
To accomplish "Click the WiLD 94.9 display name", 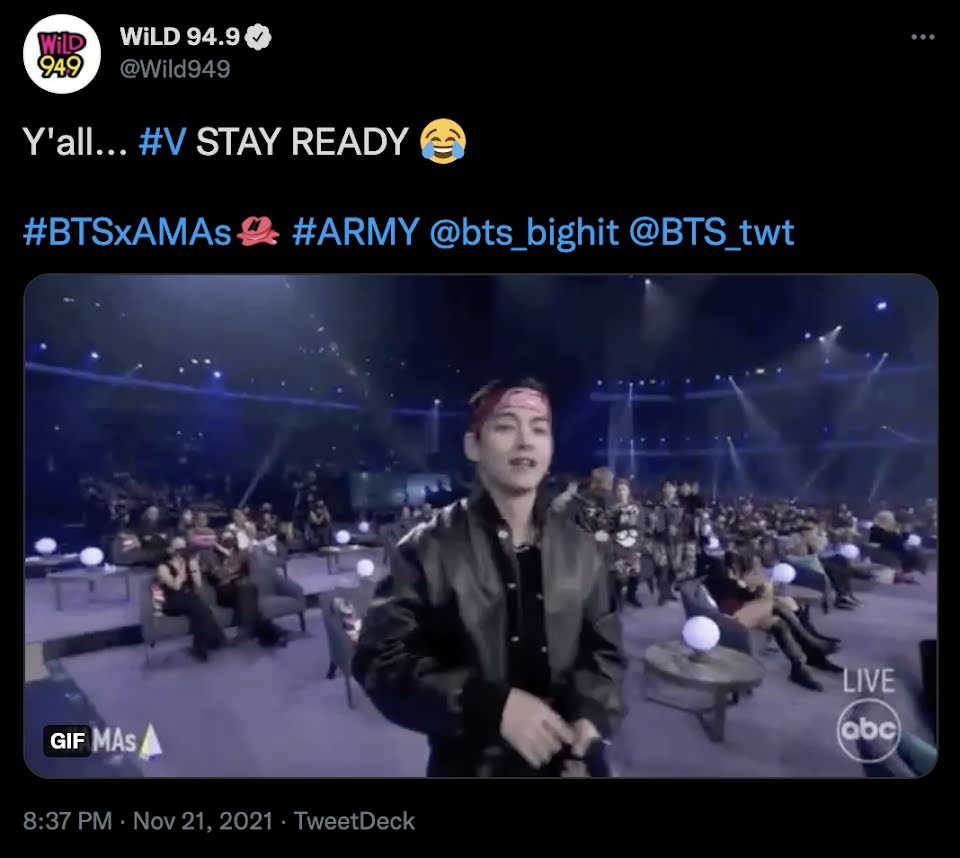I will click(x=179, y=37).
